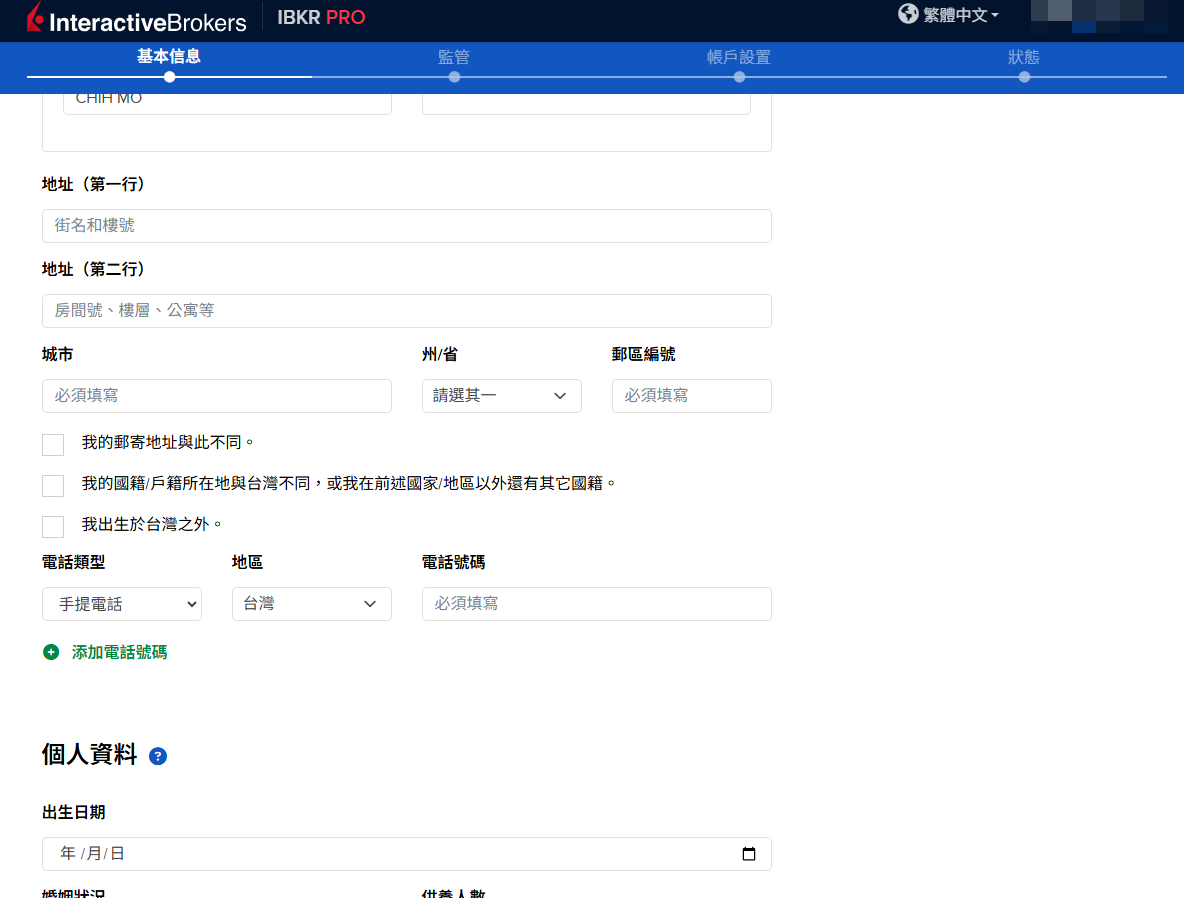Click the 郵區編號 input field
1184x898 pixels.
coord(692,396)
